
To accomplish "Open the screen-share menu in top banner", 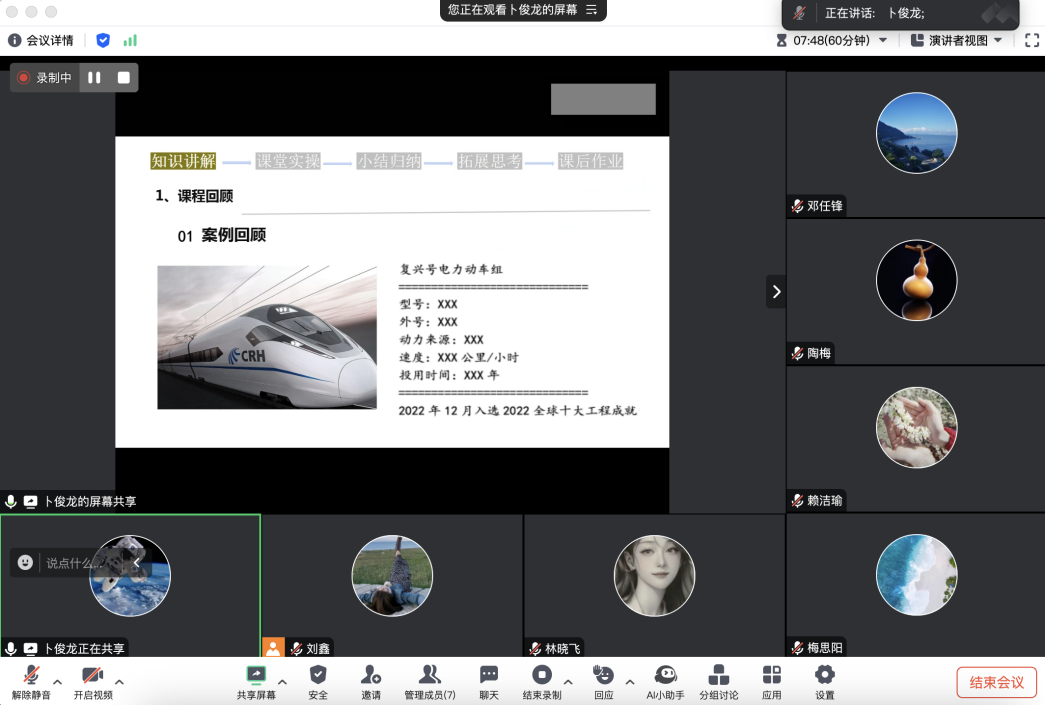I will [591, 10].
